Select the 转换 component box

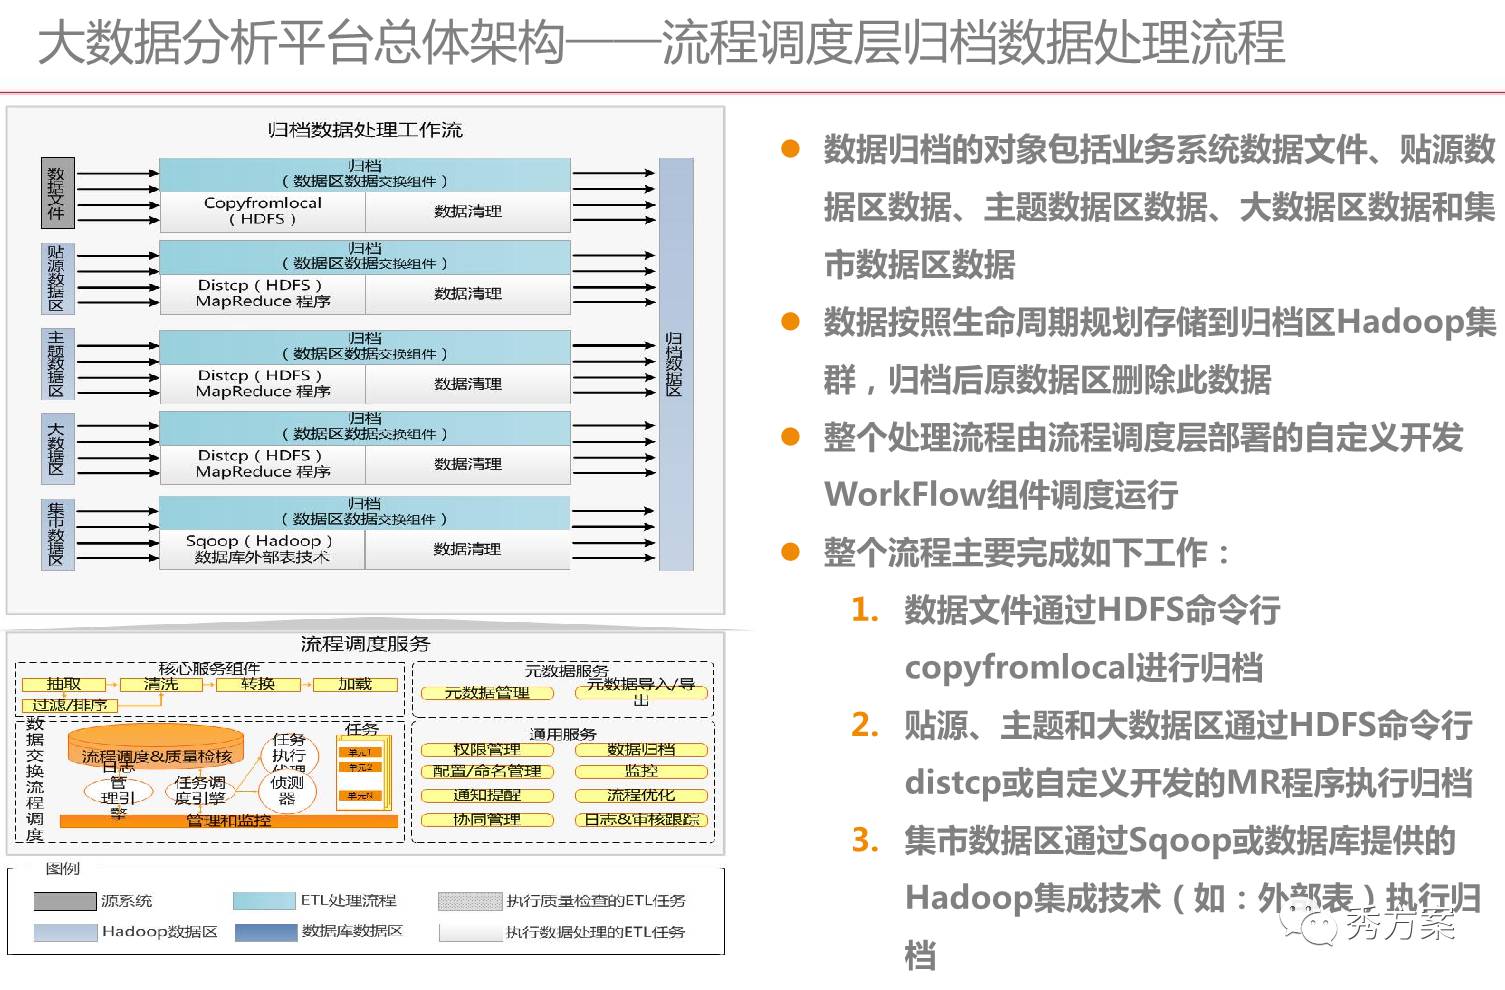(258, 684)
